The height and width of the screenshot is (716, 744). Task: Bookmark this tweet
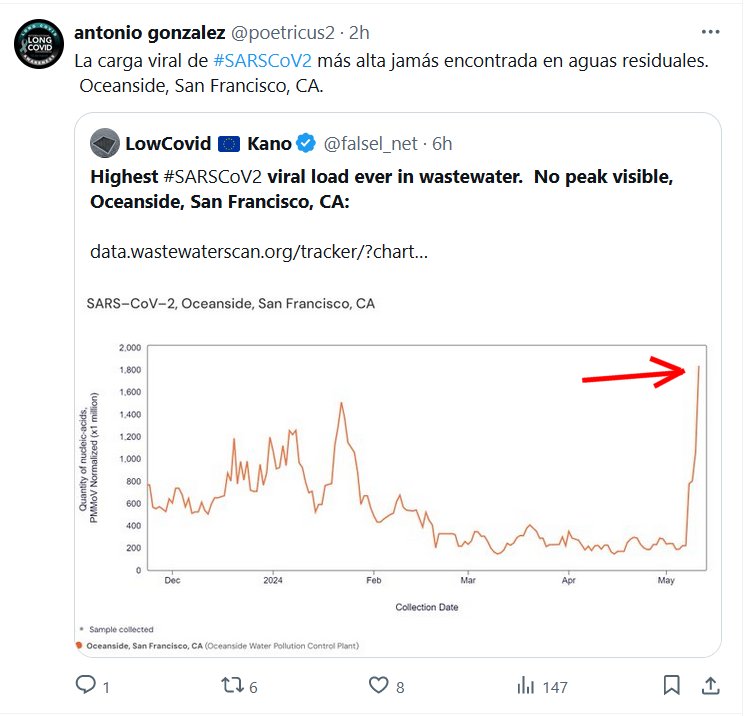(x=672, y=686)
